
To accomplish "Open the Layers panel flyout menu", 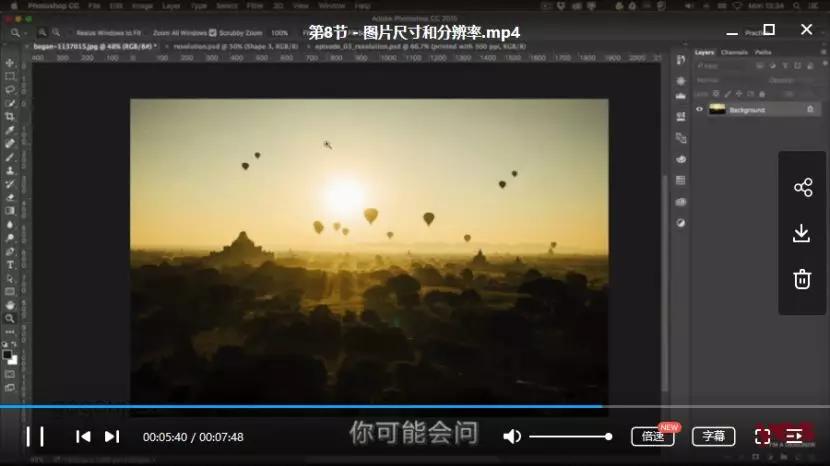I will click(823, 52).
